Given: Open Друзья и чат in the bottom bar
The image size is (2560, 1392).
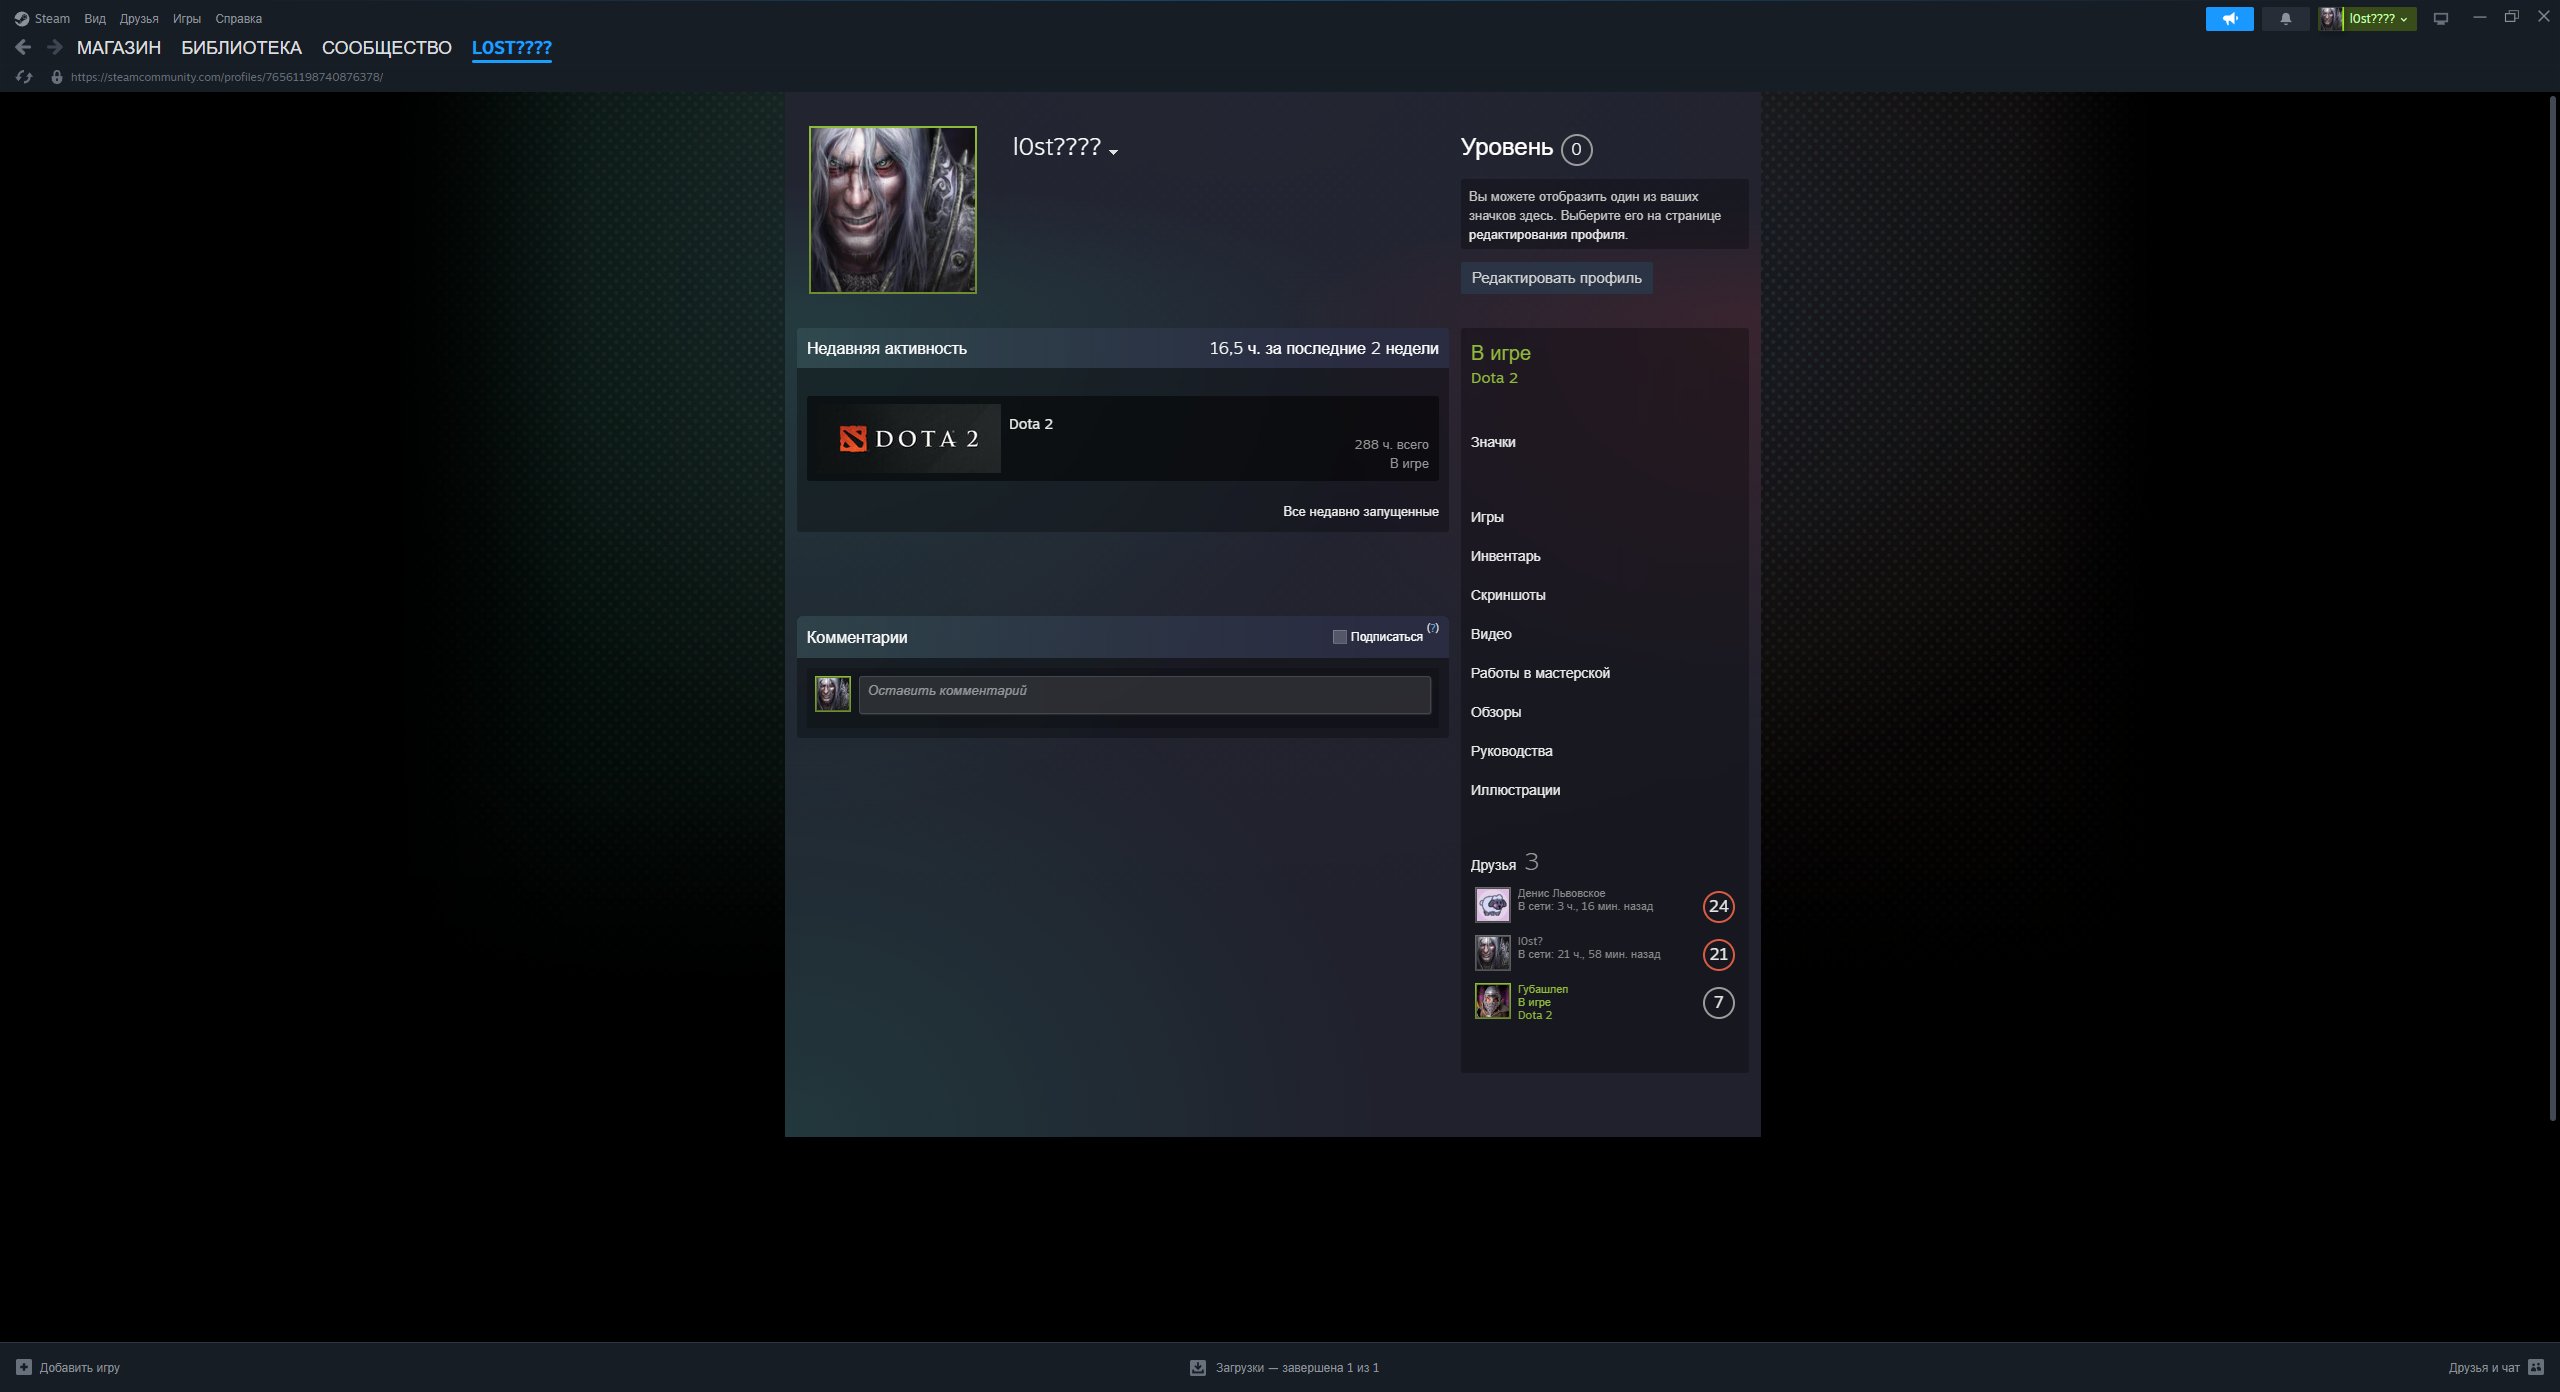Looking at the screenshot, I should click(2484, 1368).
